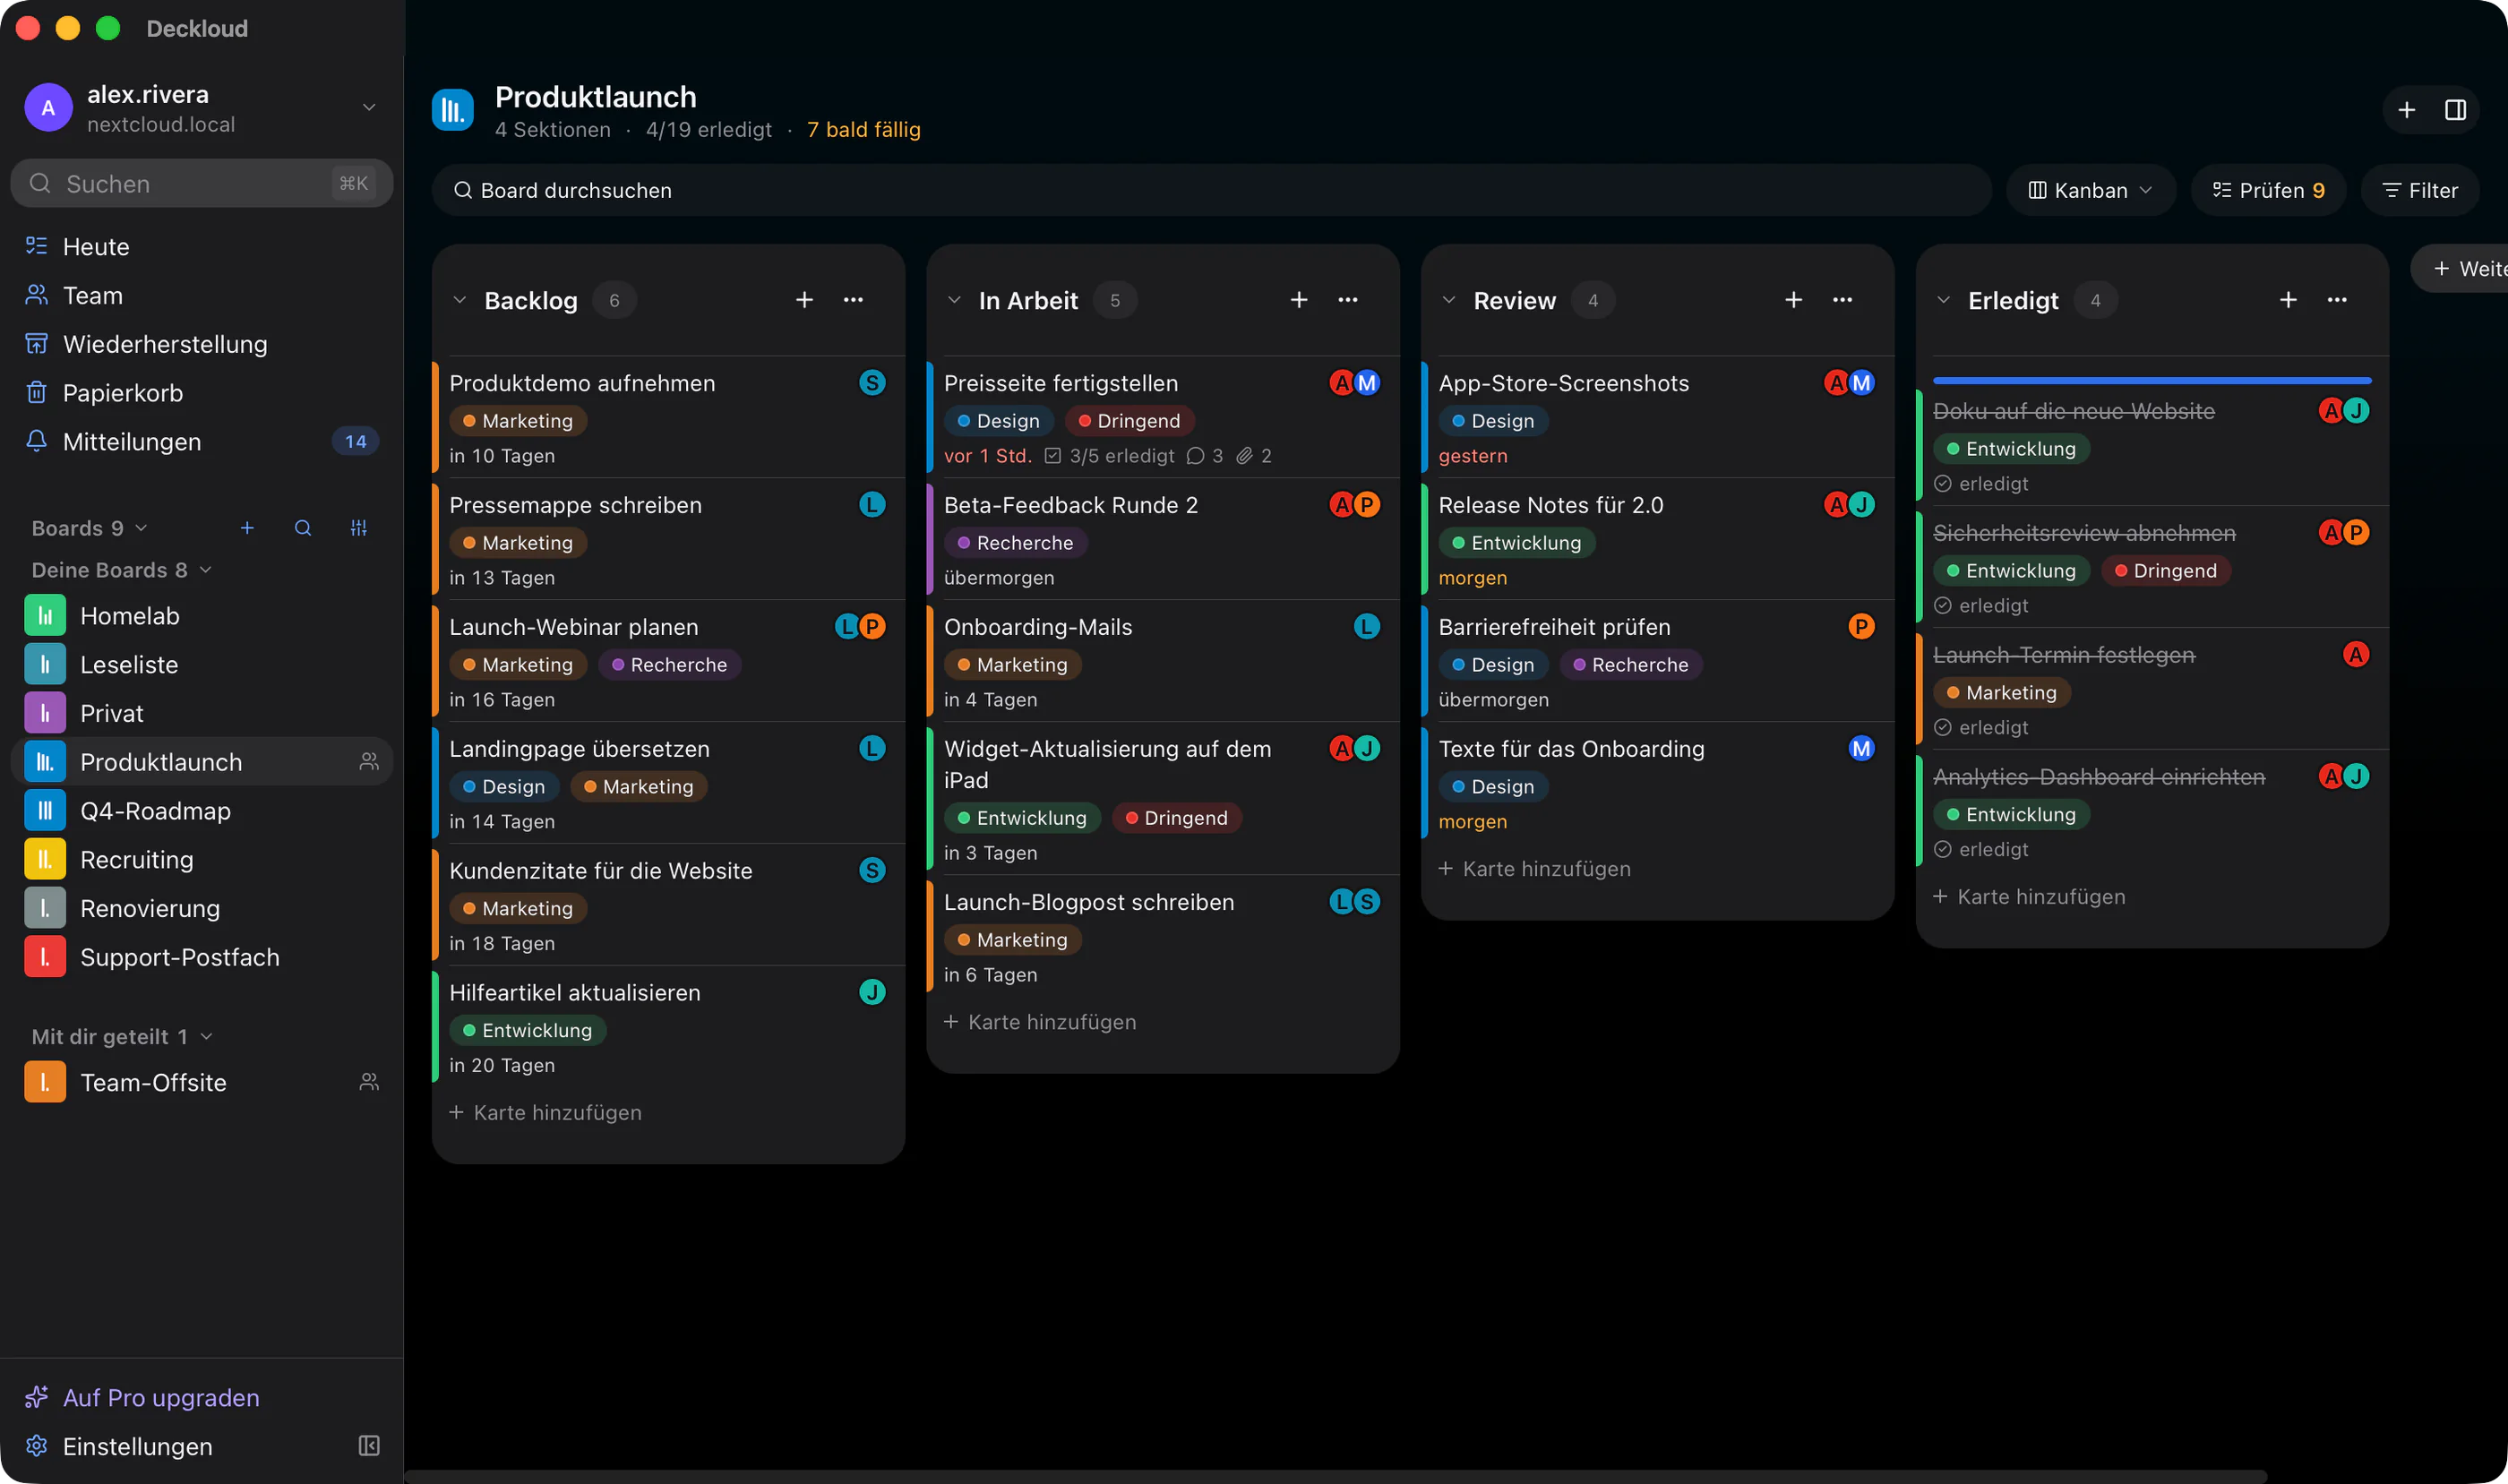Screen dimensions: 2508x1484
Task: Collapse the Deine Boards section
Action: pos(206,570)
